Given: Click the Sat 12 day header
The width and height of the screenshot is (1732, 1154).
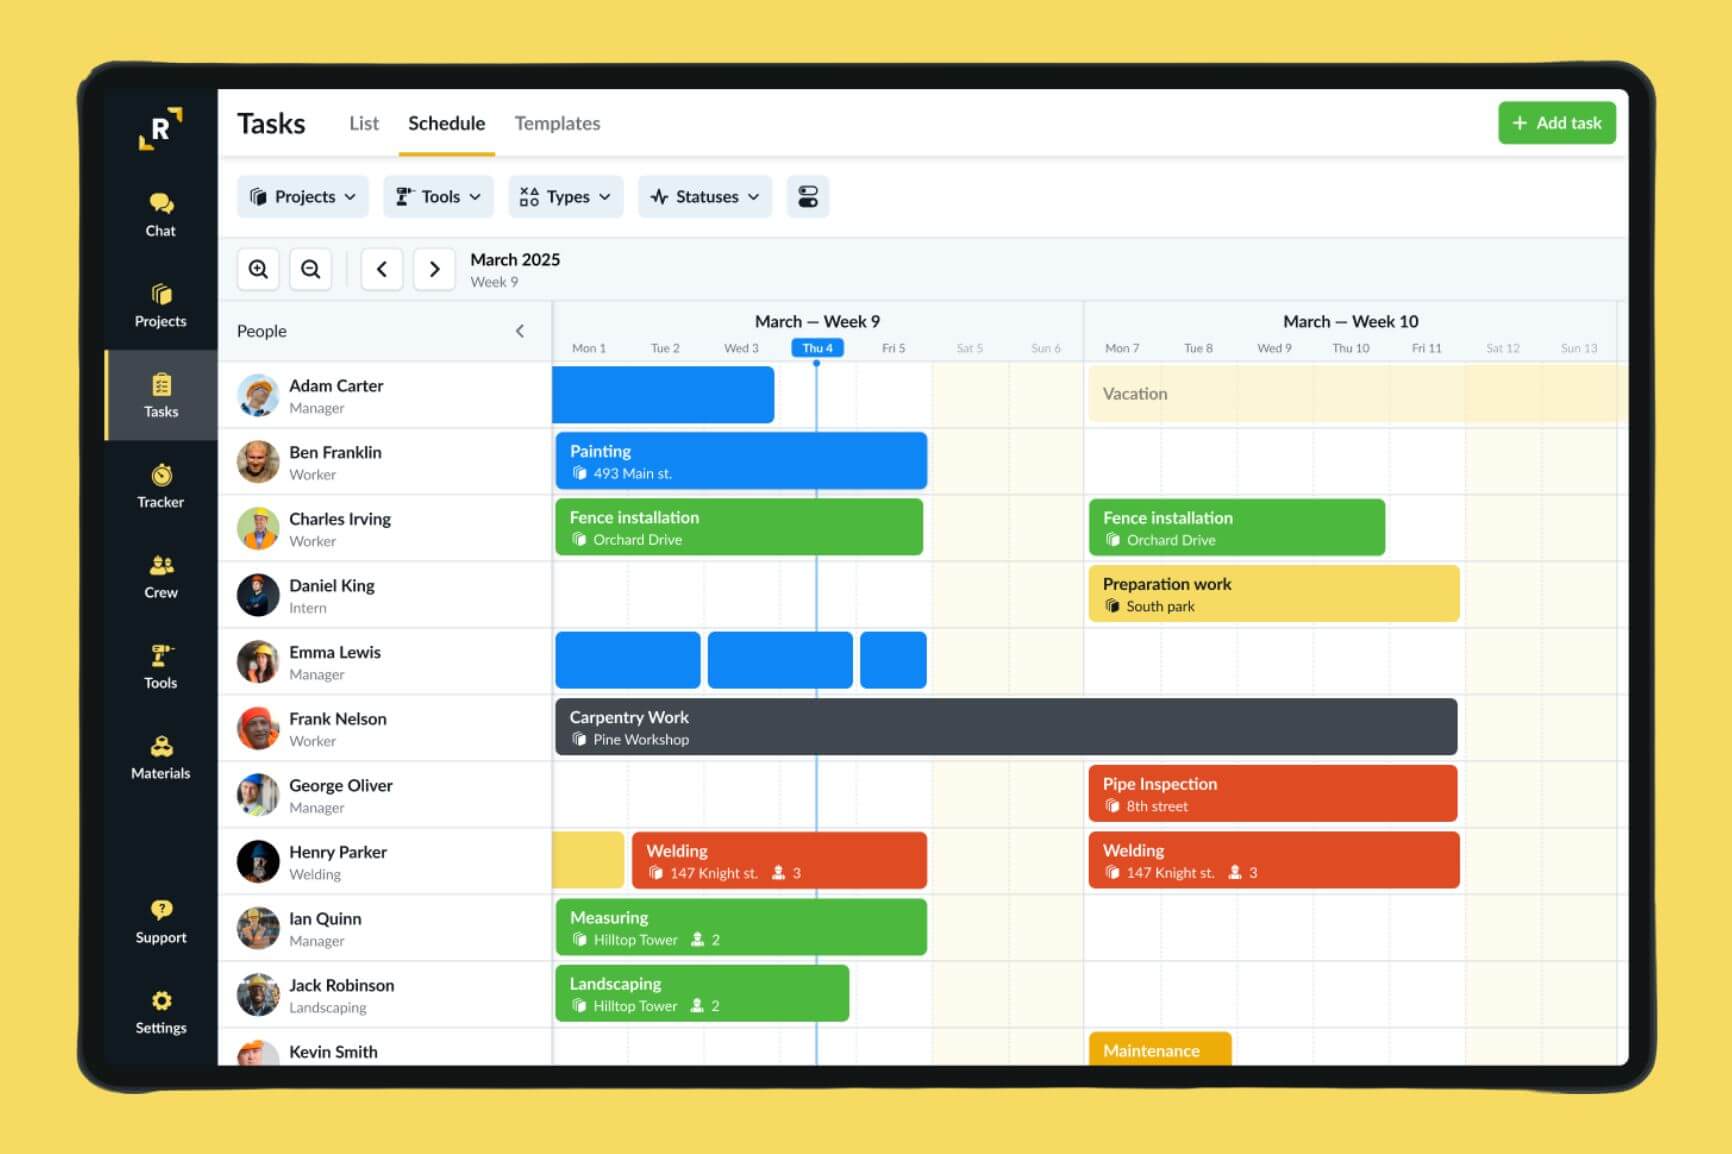Looking at the screenshot, I should [x=1503, y=348].
